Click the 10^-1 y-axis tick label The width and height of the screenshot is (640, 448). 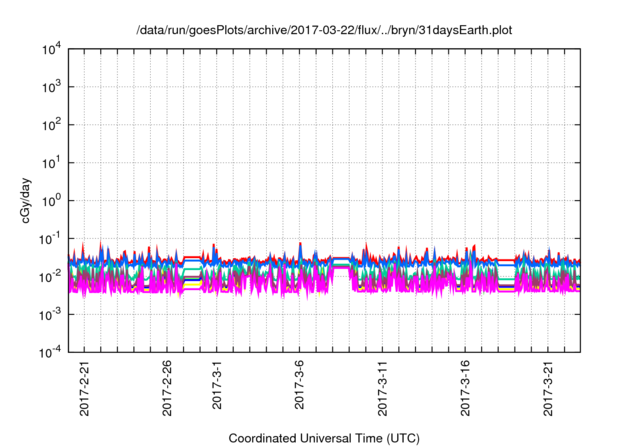[50, 239]
